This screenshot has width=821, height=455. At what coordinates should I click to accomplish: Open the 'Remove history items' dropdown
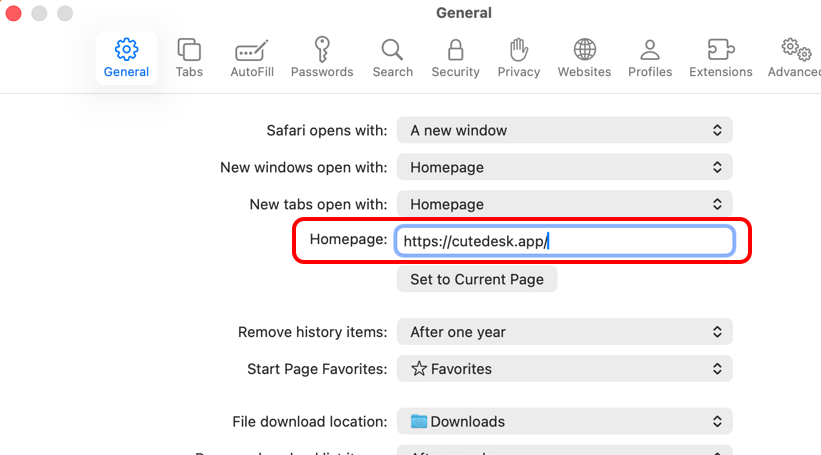coord(564,332)
